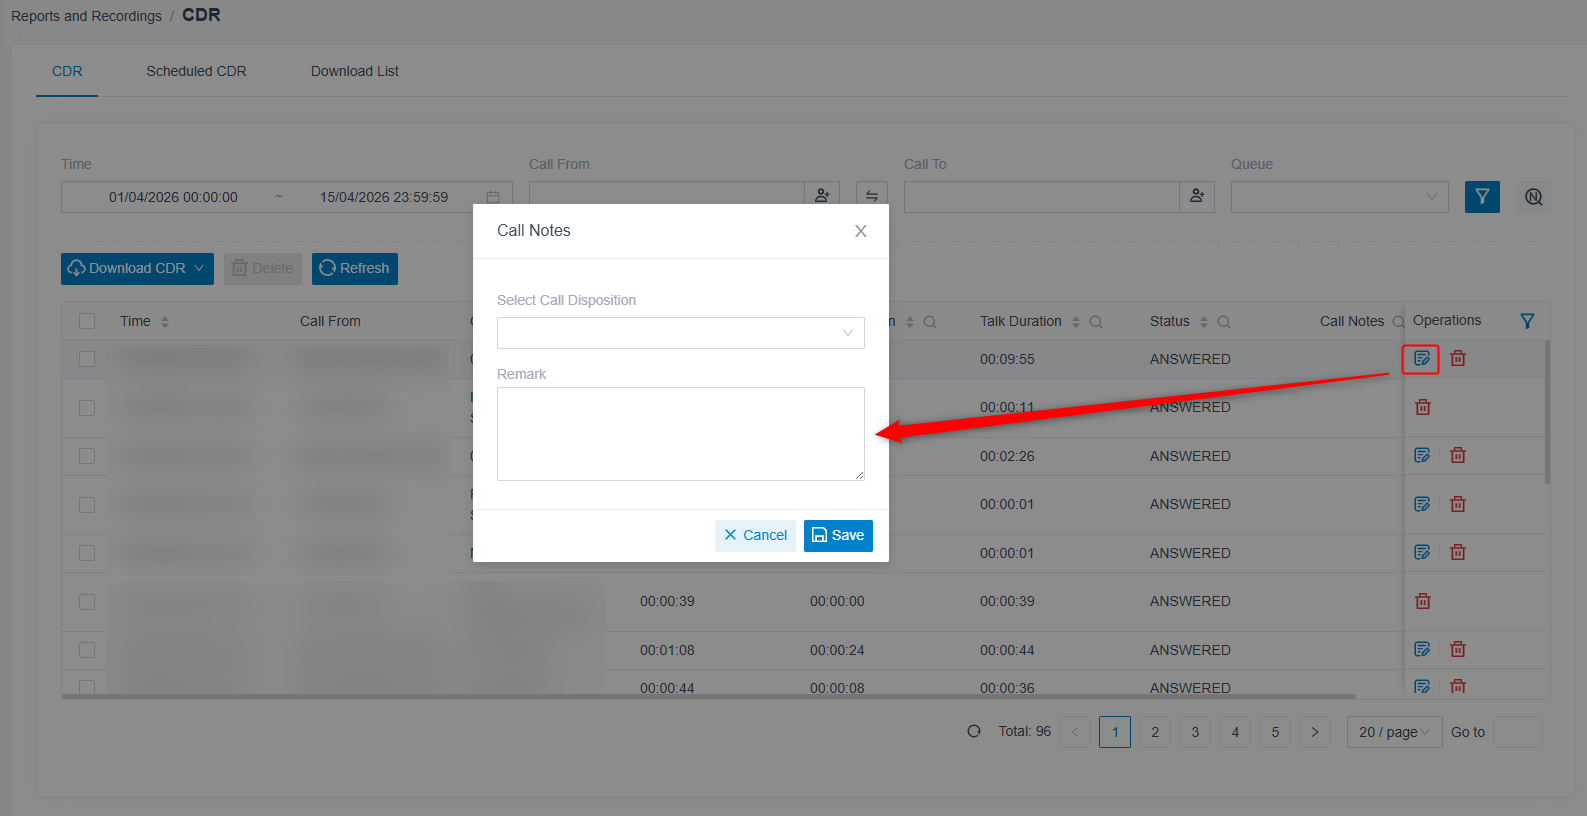Viewport: 1587px width, 816px height.
Task: Open call notes edit icon highlighted in red
Action: click(x=1421, y=358)
